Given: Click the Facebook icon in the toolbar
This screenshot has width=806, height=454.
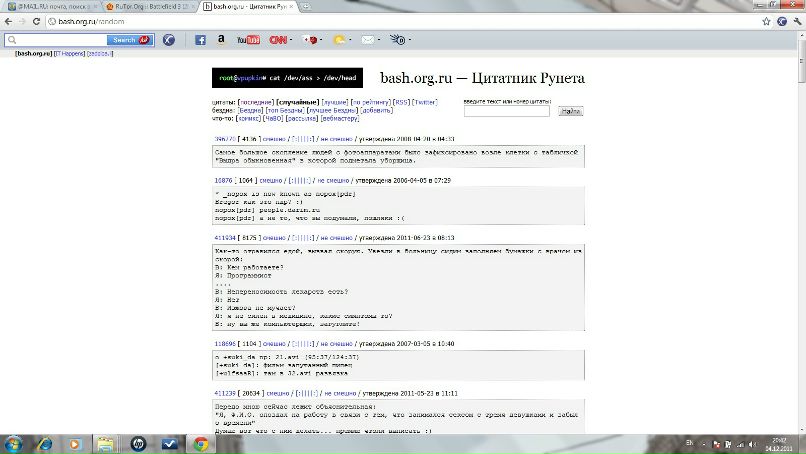Looking at the screenshot, I should click(200, 40).
